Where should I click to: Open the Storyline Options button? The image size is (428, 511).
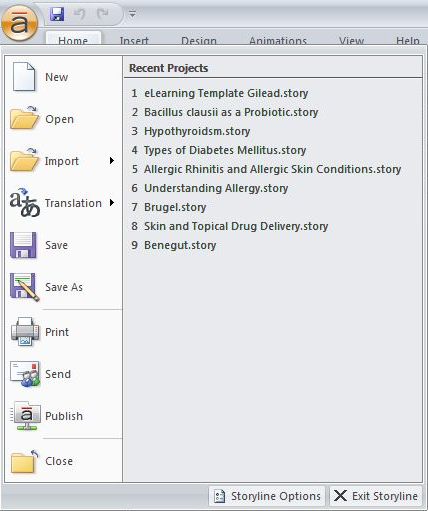267,496
